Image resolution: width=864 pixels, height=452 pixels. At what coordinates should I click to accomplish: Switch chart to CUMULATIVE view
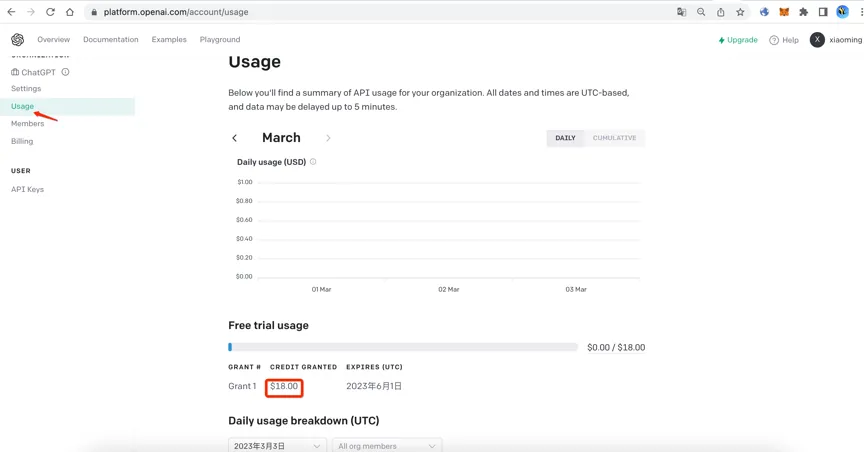[x=614, y=138]
